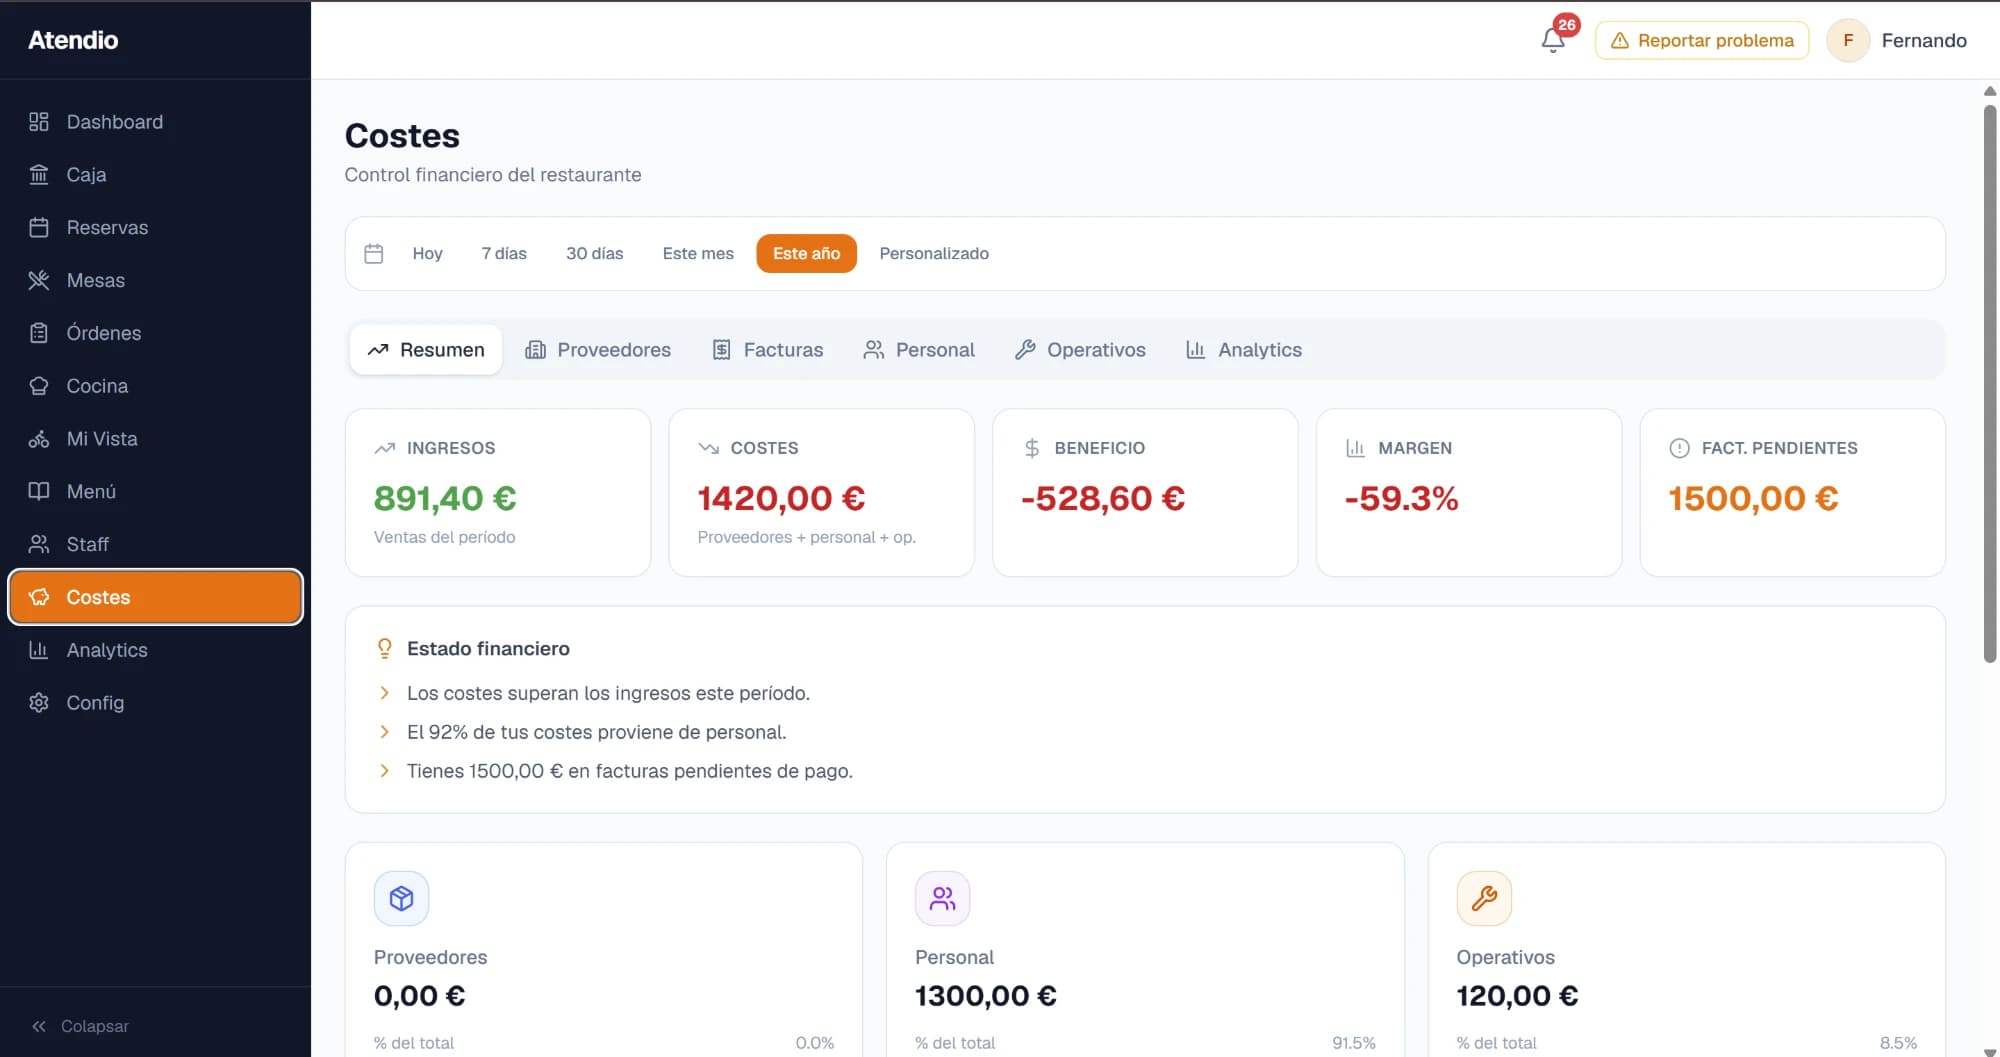2000x1057 pixels.
Task: Click the Atendio logo
Action: point(73,40)
